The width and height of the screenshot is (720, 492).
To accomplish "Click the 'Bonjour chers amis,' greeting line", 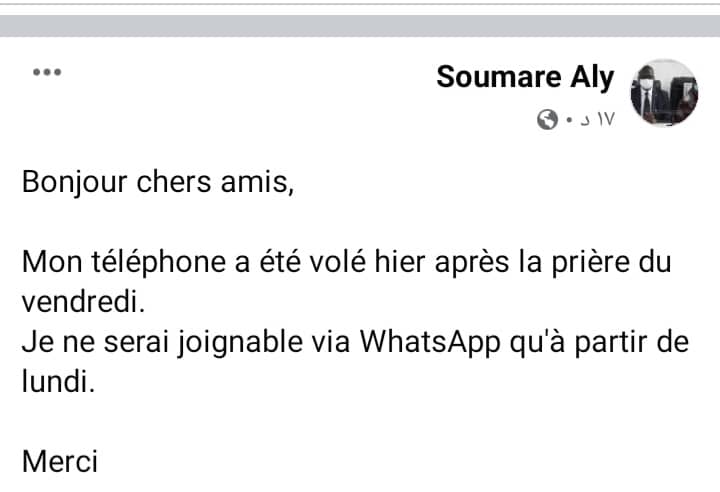I will (158, 182).
